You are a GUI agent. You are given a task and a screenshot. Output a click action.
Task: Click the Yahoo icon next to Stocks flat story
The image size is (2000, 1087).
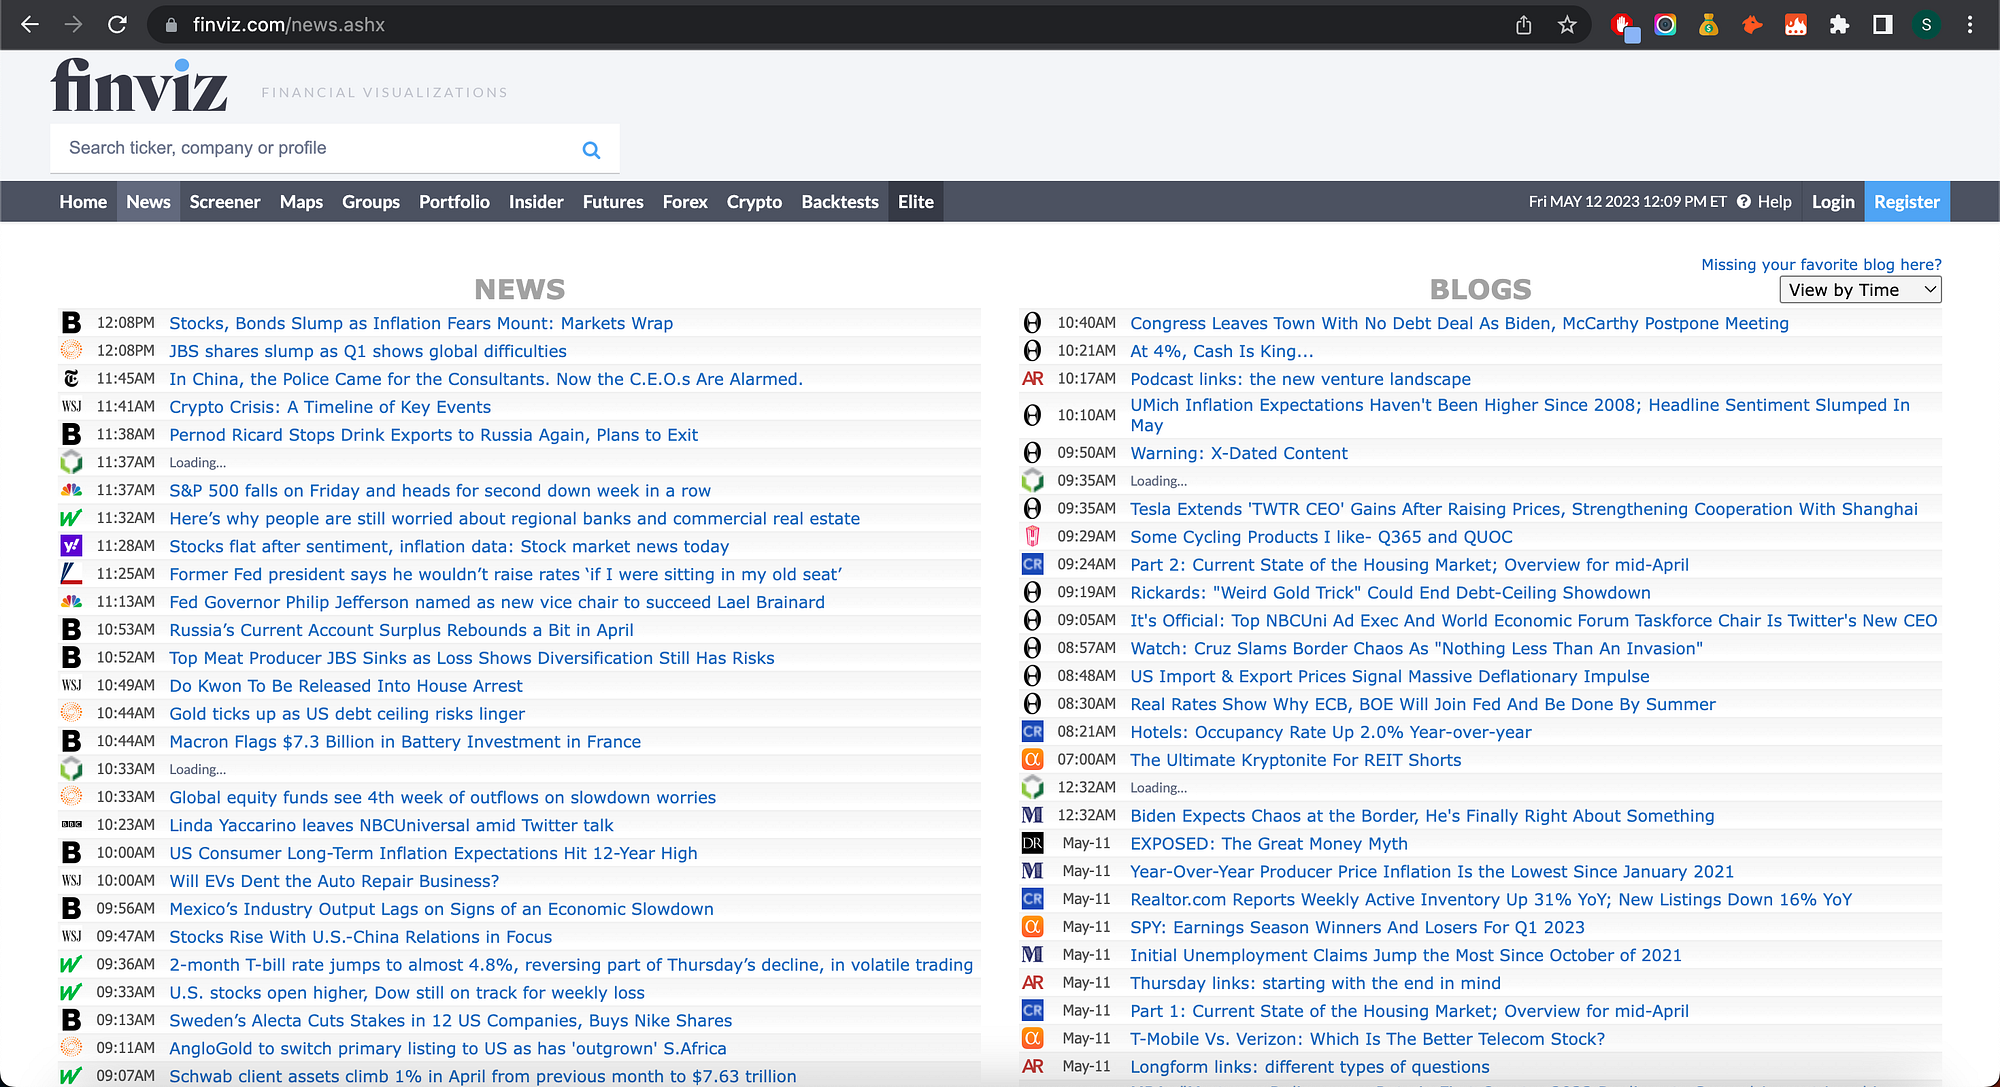coord(71,546)
